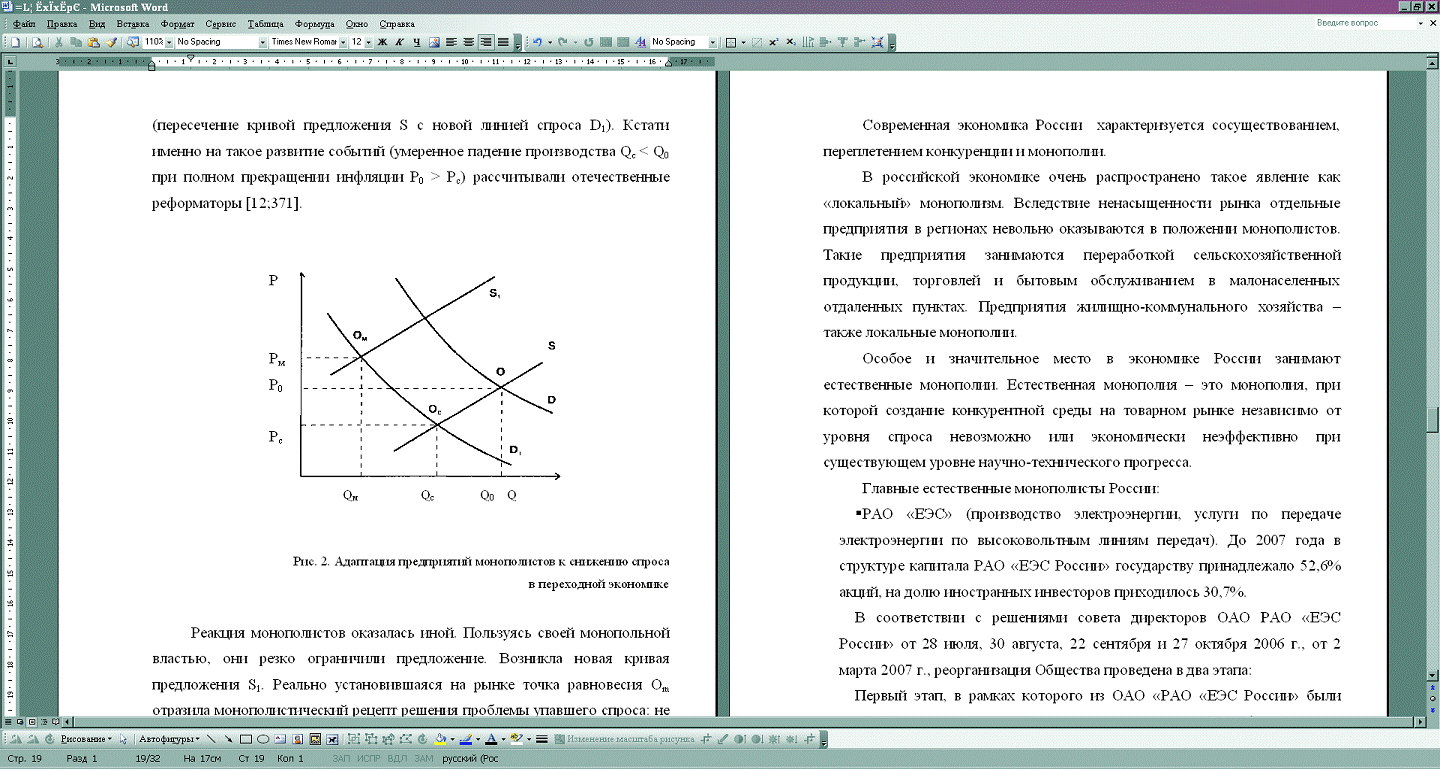Image resolution: width=1440 pixels, height=769 pixels.
Task: Click the New document icon
Action: coord(17,42)
